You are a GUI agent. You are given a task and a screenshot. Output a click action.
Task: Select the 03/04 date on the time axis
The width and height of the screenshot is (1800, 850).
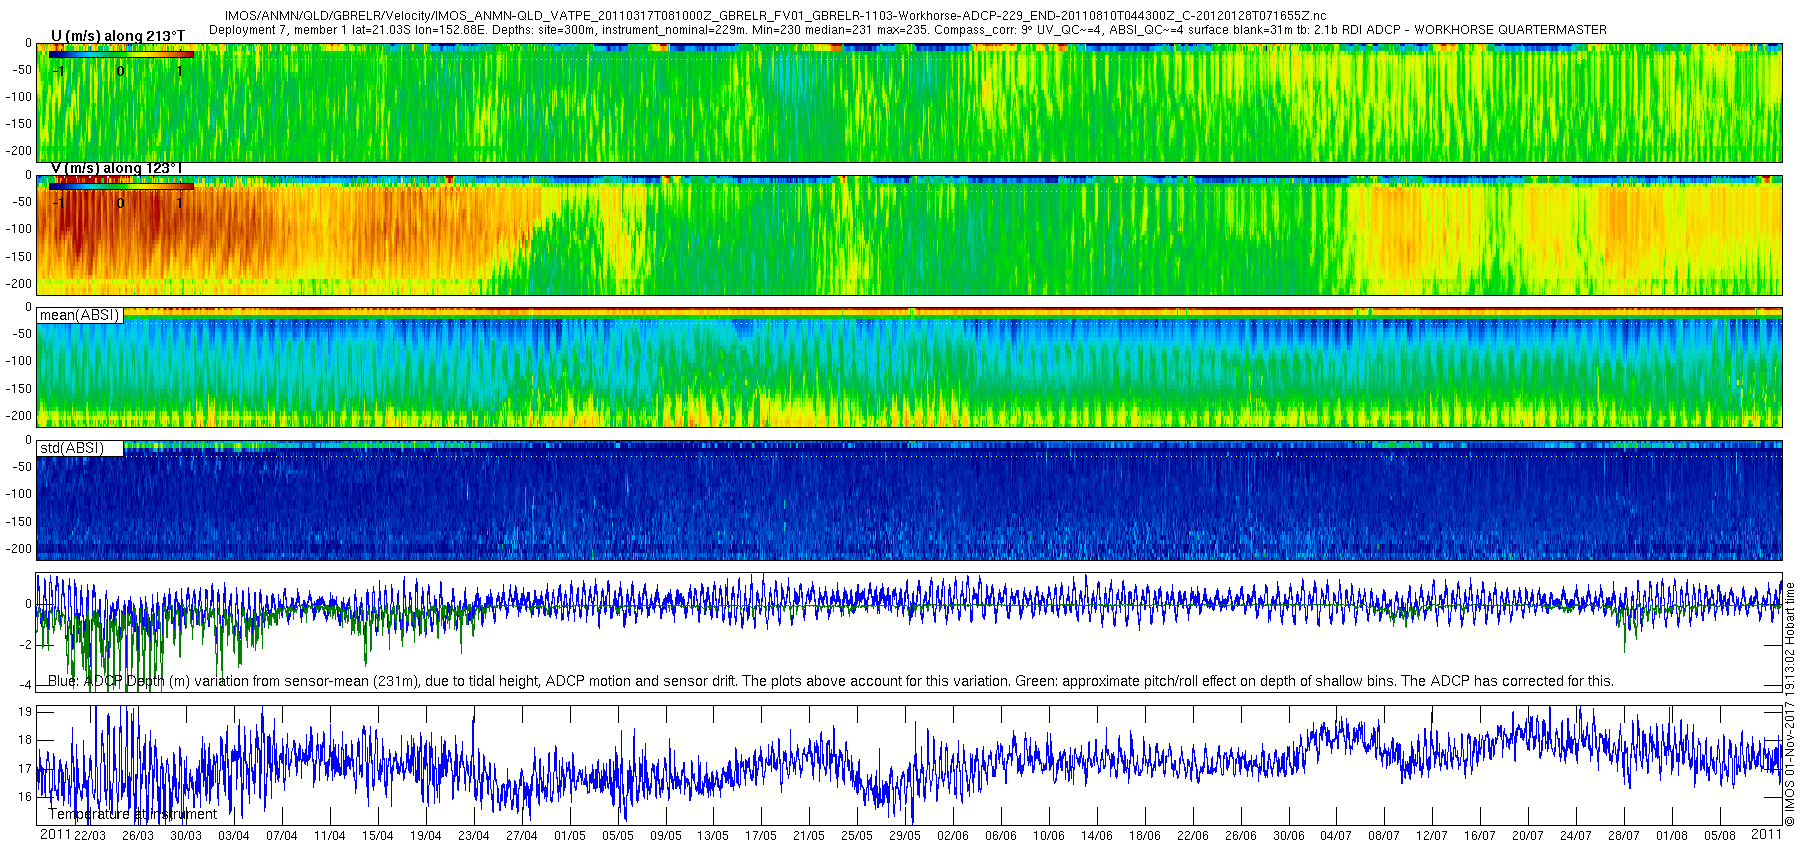pyautogui.click(x=234, y=836)
